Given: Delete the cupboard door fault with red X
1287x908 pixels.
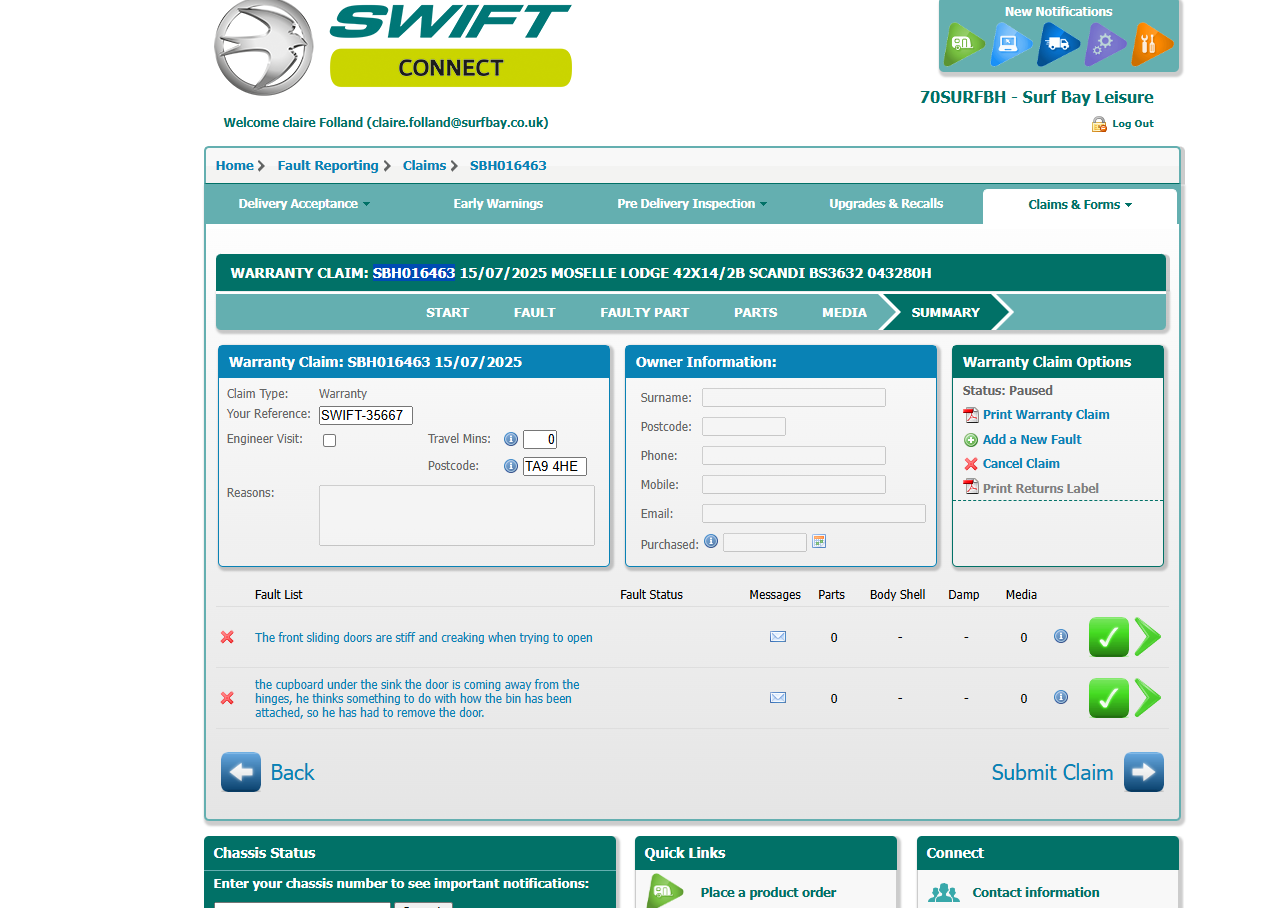Looking at the screenshot, I should point(227,698).
